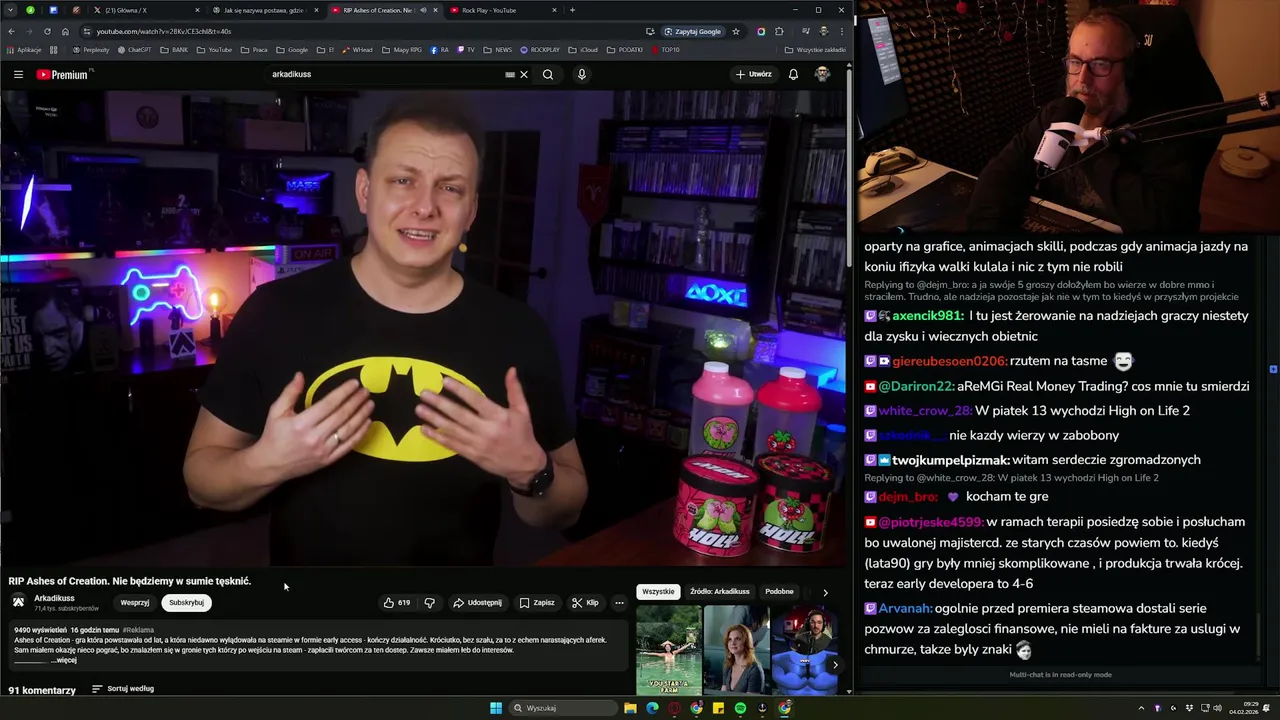Reload the page with refresh icon
The image size is (1280, 720).
(x=47, y=31)
